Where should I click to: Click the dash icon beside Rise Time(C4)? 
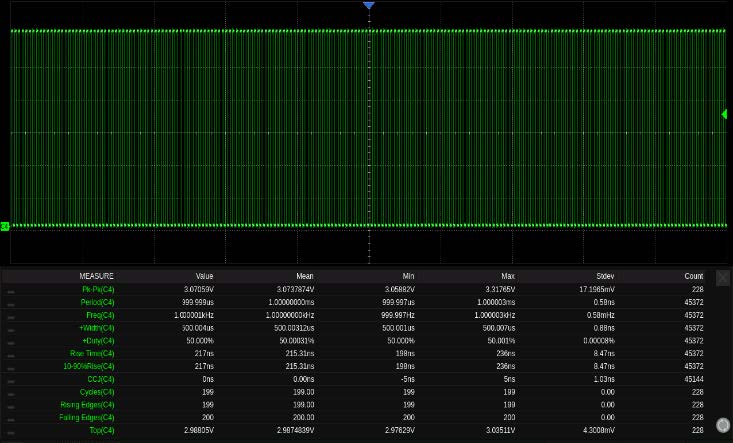pyautogui.click(x=11, y=354)
